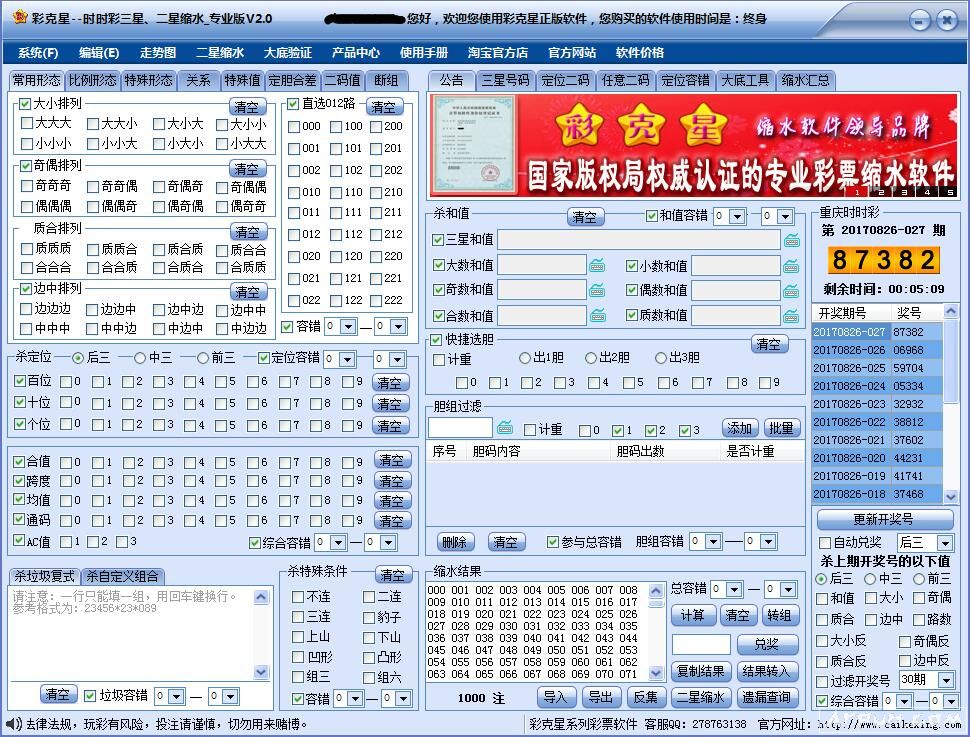Check the 豹子 special condition
The image size is (970, 737).
pyautogui.click(x=369, y=616)
